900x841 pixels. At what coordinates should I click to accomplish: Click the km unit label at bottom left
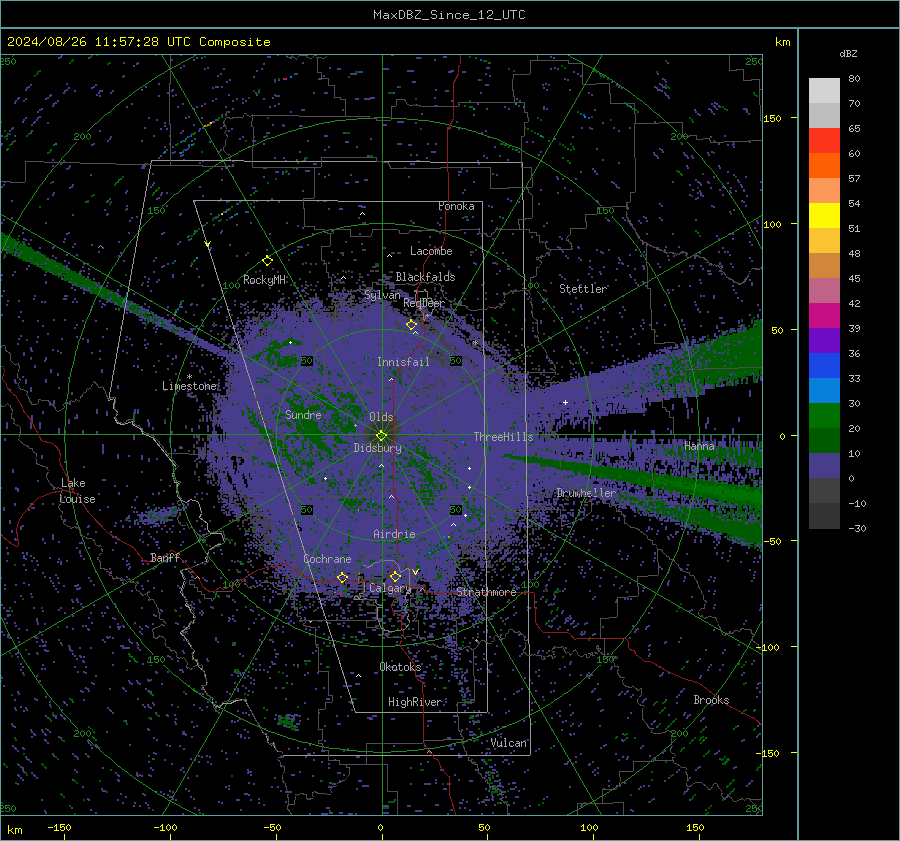14,830
